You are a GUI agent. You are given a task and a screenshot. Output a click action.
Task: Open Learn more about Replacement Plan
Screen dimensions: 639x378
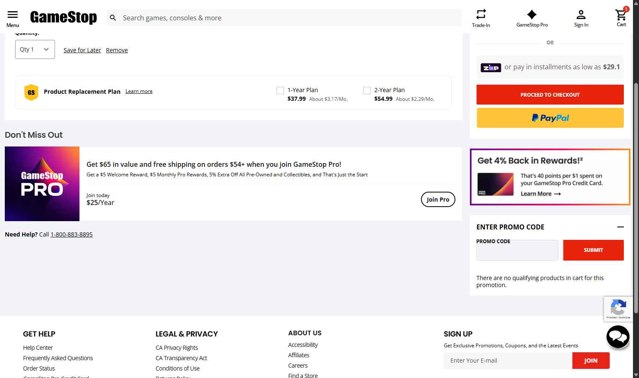tap(139, 91)
